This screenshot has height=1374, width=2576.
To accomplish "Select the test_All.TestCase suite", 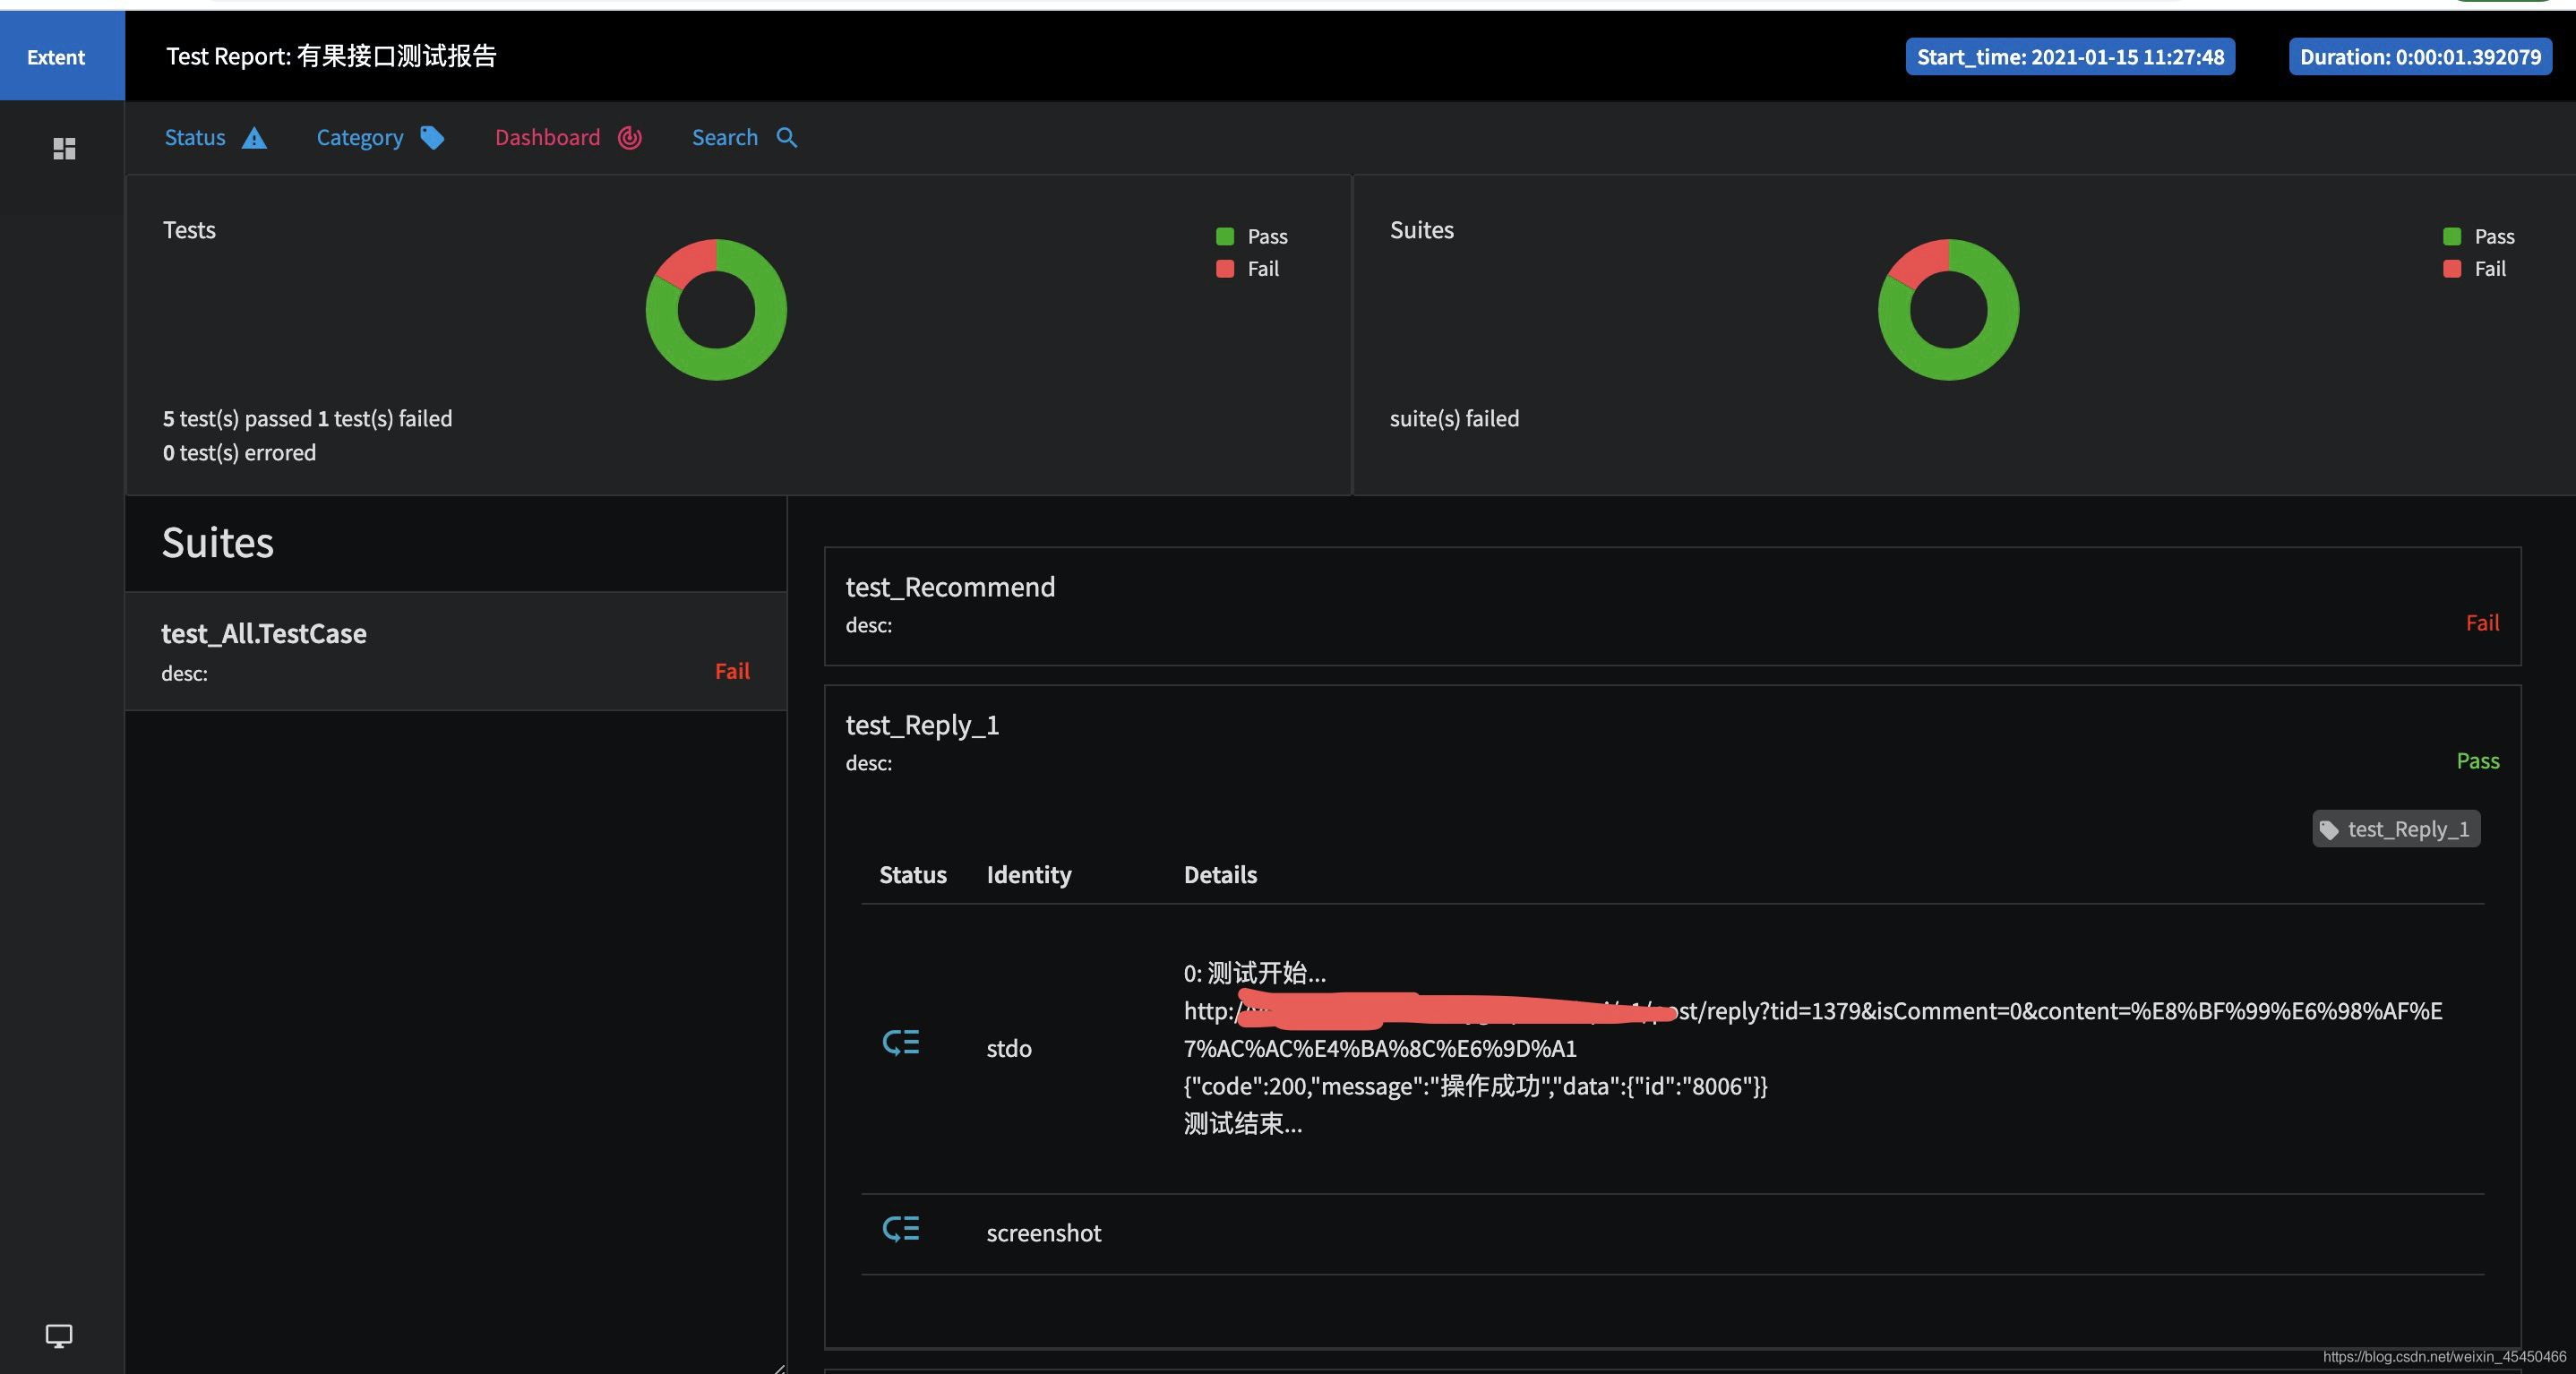I will click(455, 651).
